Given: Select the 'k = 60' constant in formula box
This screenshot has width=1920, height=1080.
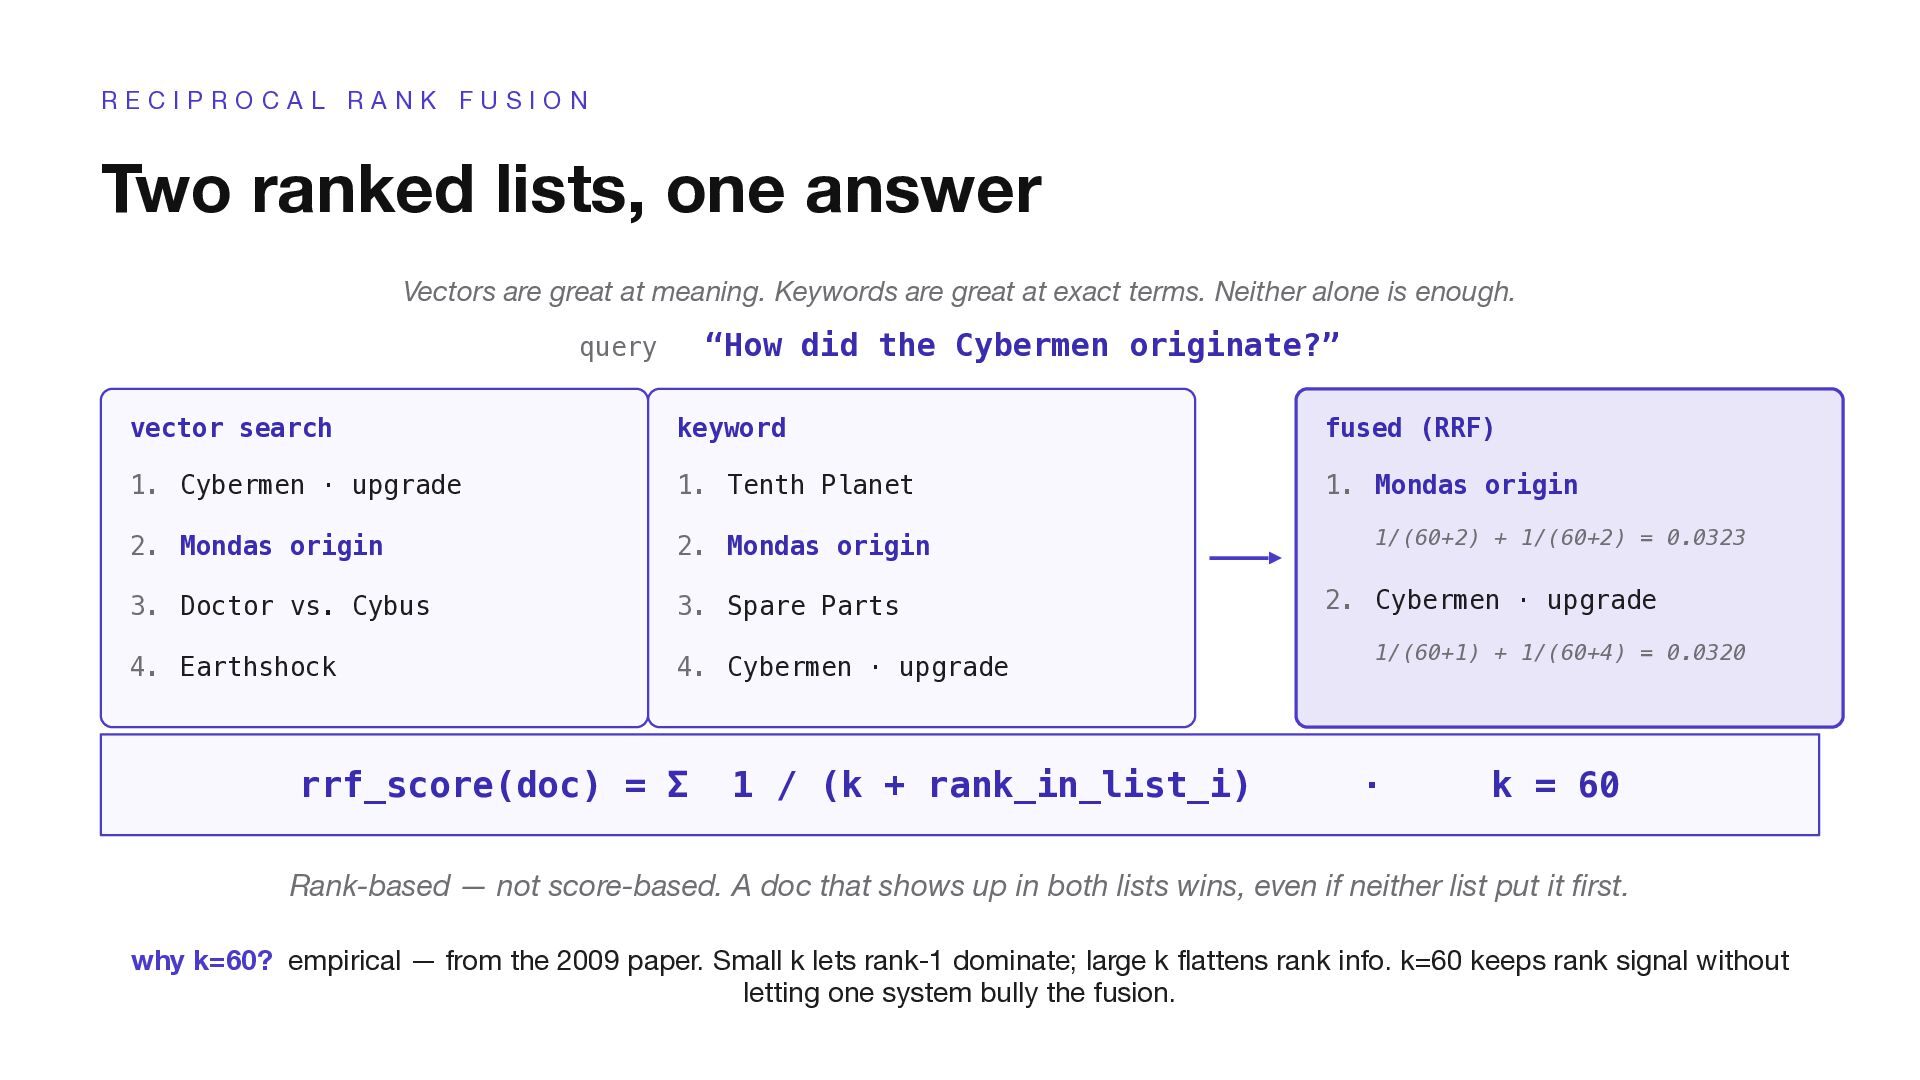Looking at the screenshot, I should pyautogui.click(x=1554, y=785).
